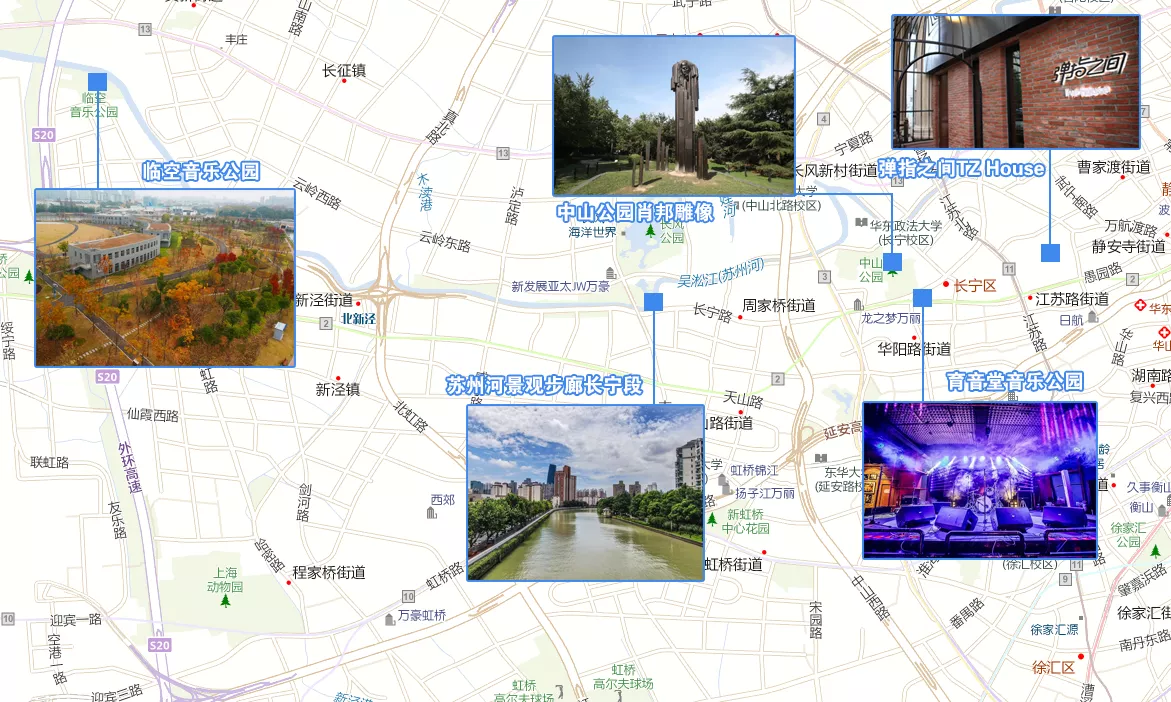
Task: Click the green tree icon at 上海动物园
Action: click(225, 601)
